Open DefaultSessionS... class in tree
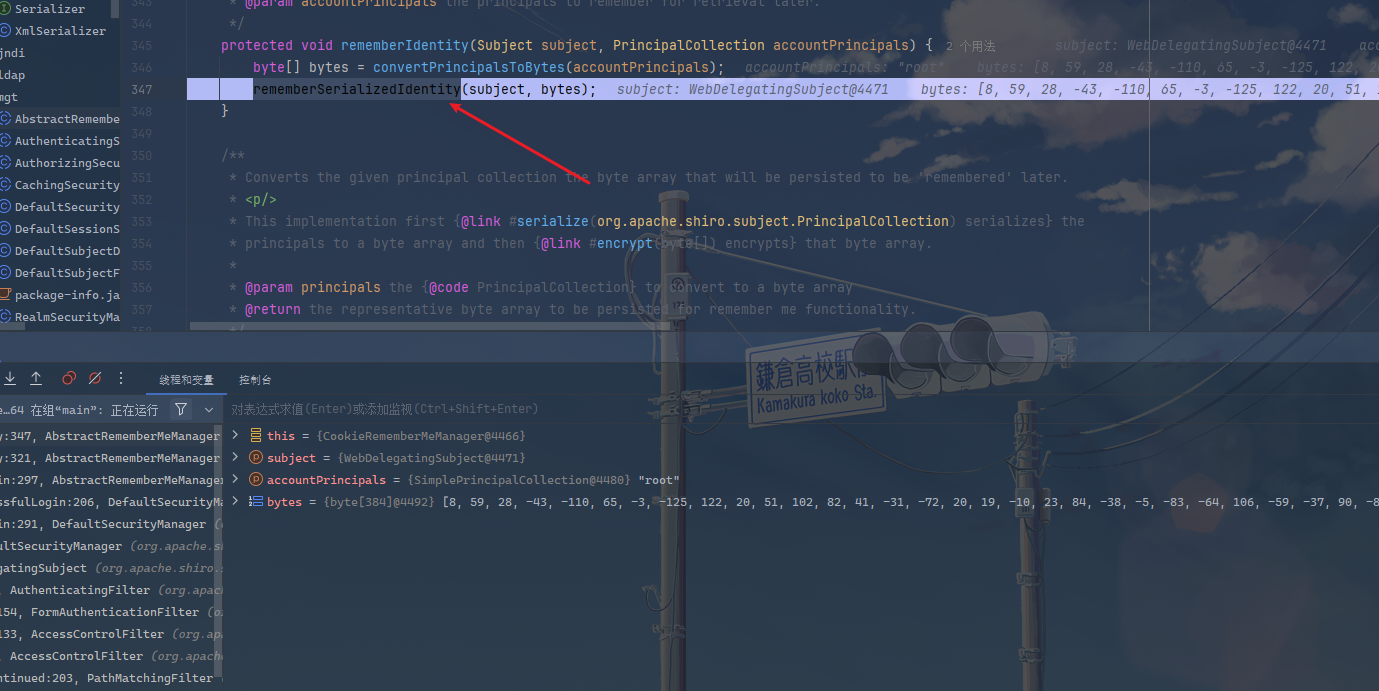The height and width of the screenshot is (691, 1379). [x=67, y=229]
